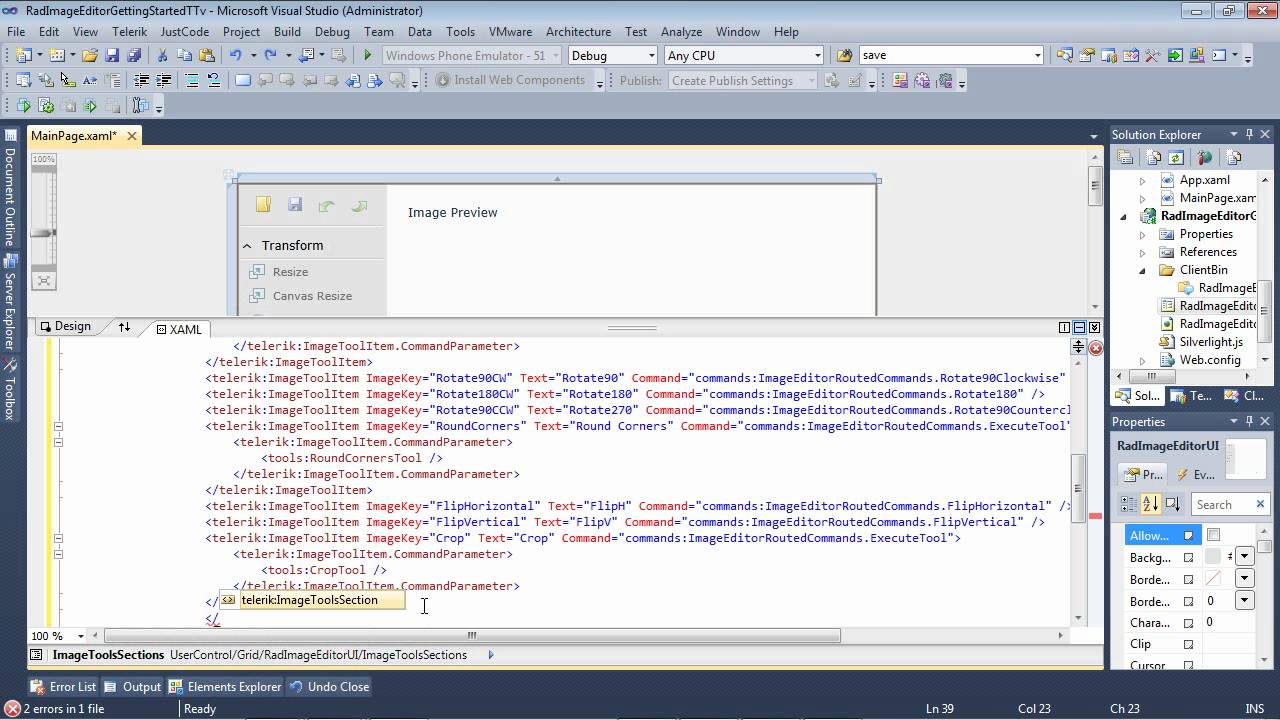Save the current file with the floppy icon
The height and width of the screenshot is (720, 1280).
[112, 56]
